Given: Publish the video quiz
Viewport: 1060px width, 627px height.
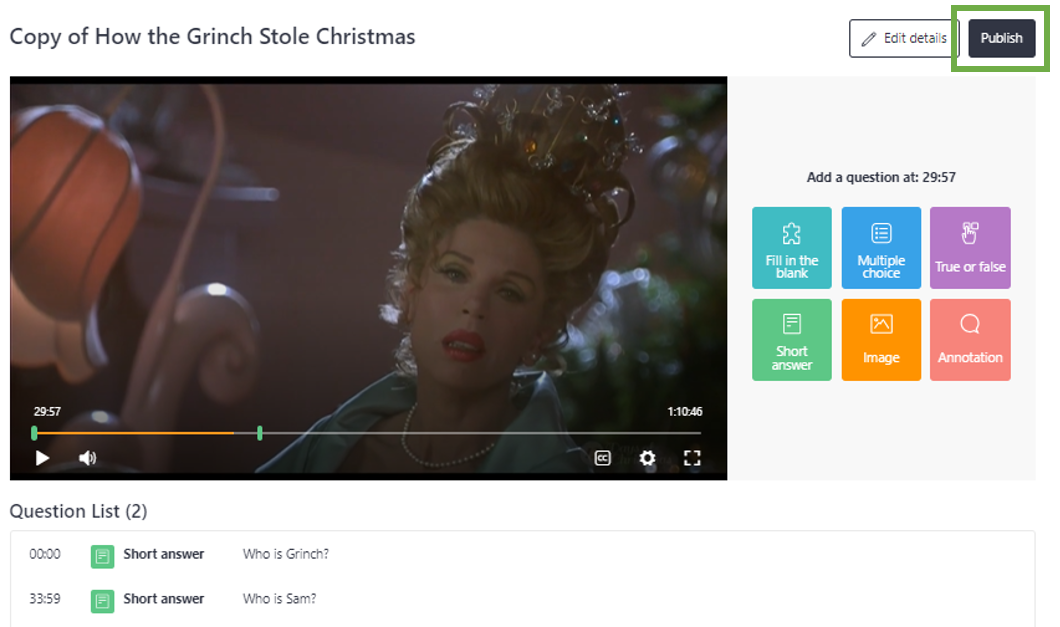Looking at the screenshot, I should [1001, 38].
